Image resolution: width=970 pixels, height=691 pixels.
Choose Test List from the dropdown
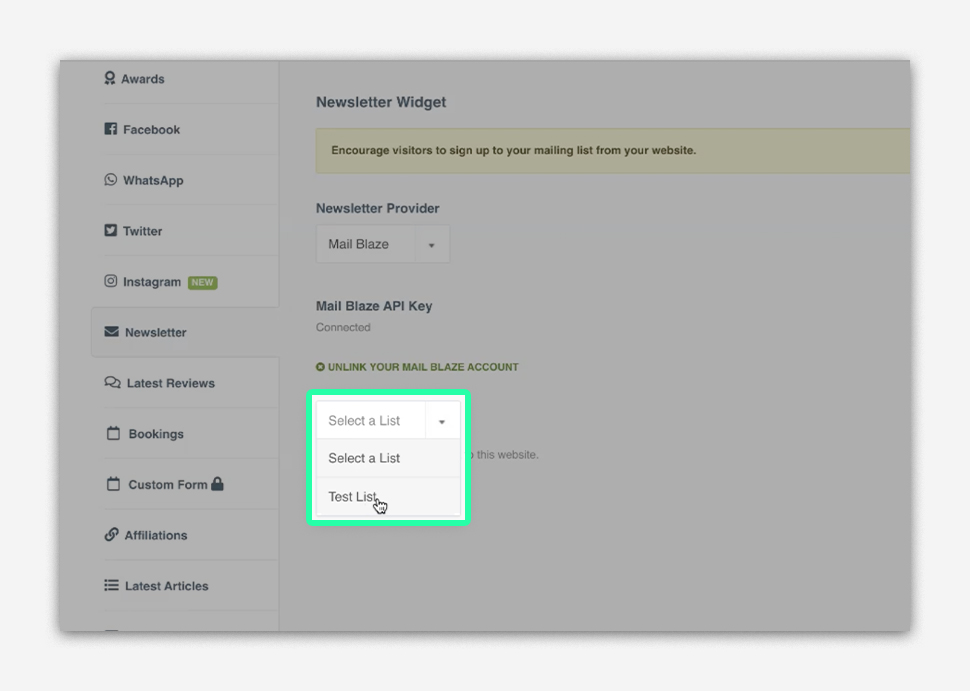(x=353, y=497)
